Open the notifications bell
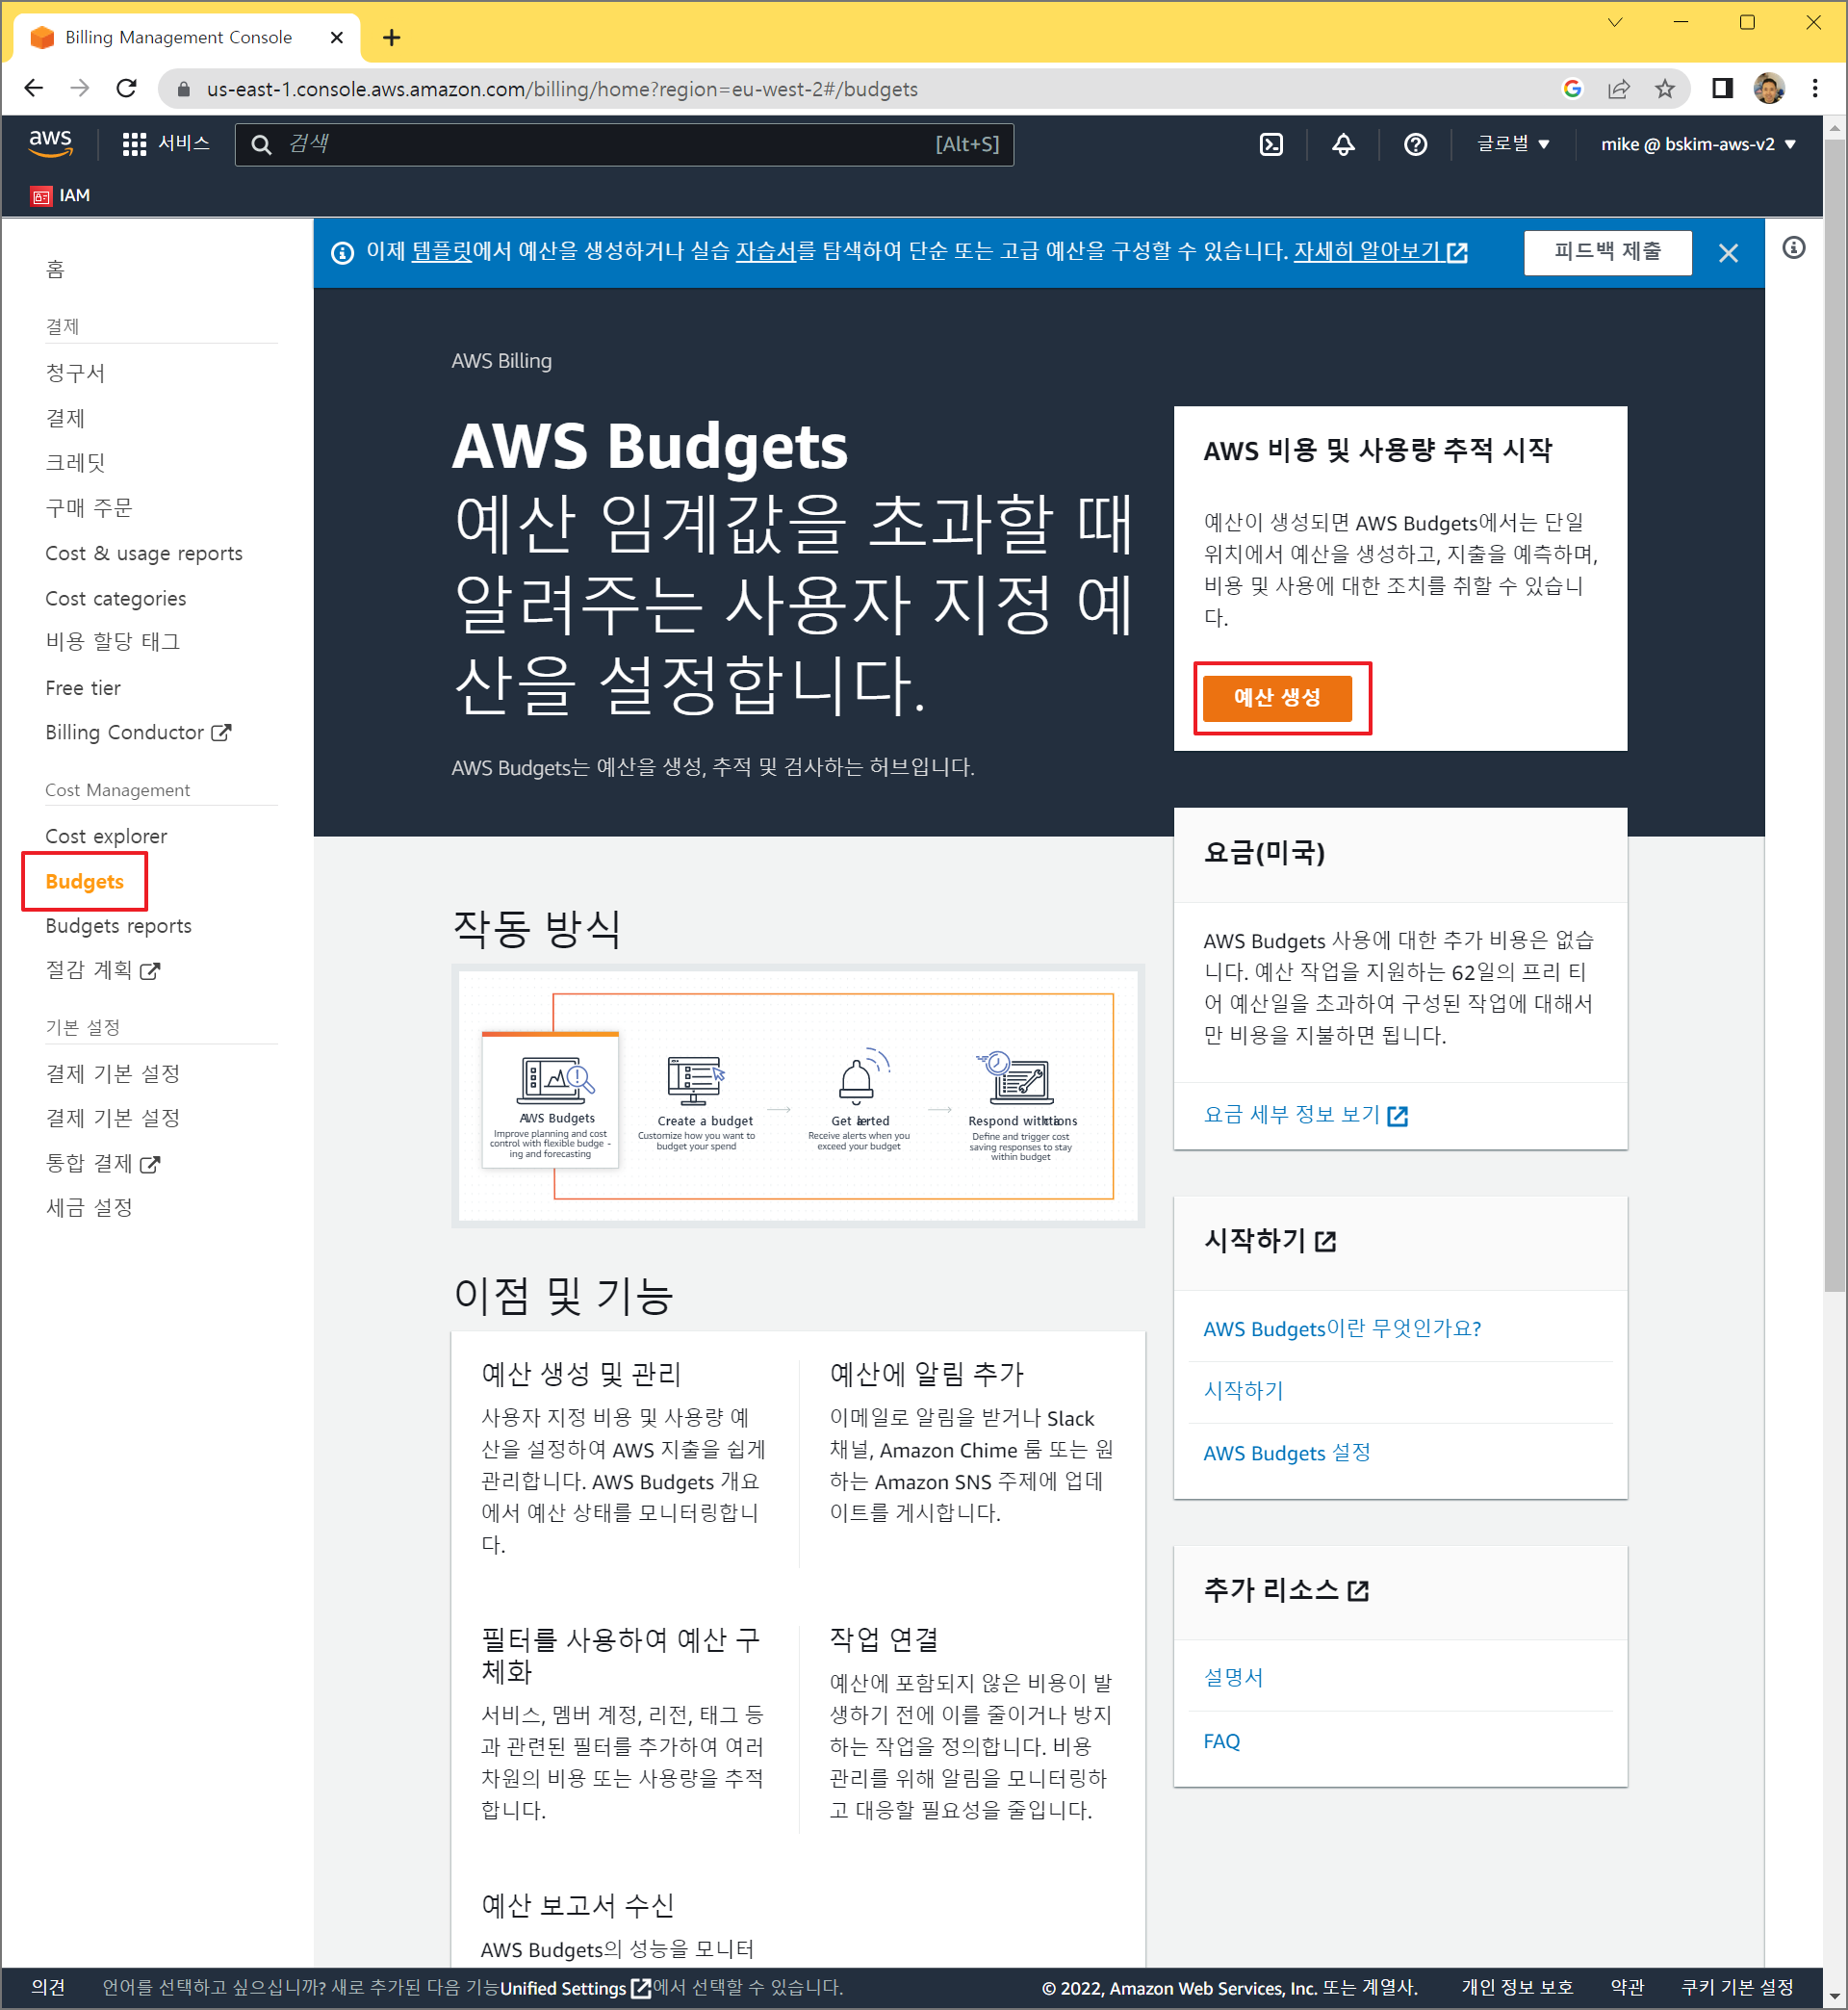1848x2010 pixels. (1343, 144)
